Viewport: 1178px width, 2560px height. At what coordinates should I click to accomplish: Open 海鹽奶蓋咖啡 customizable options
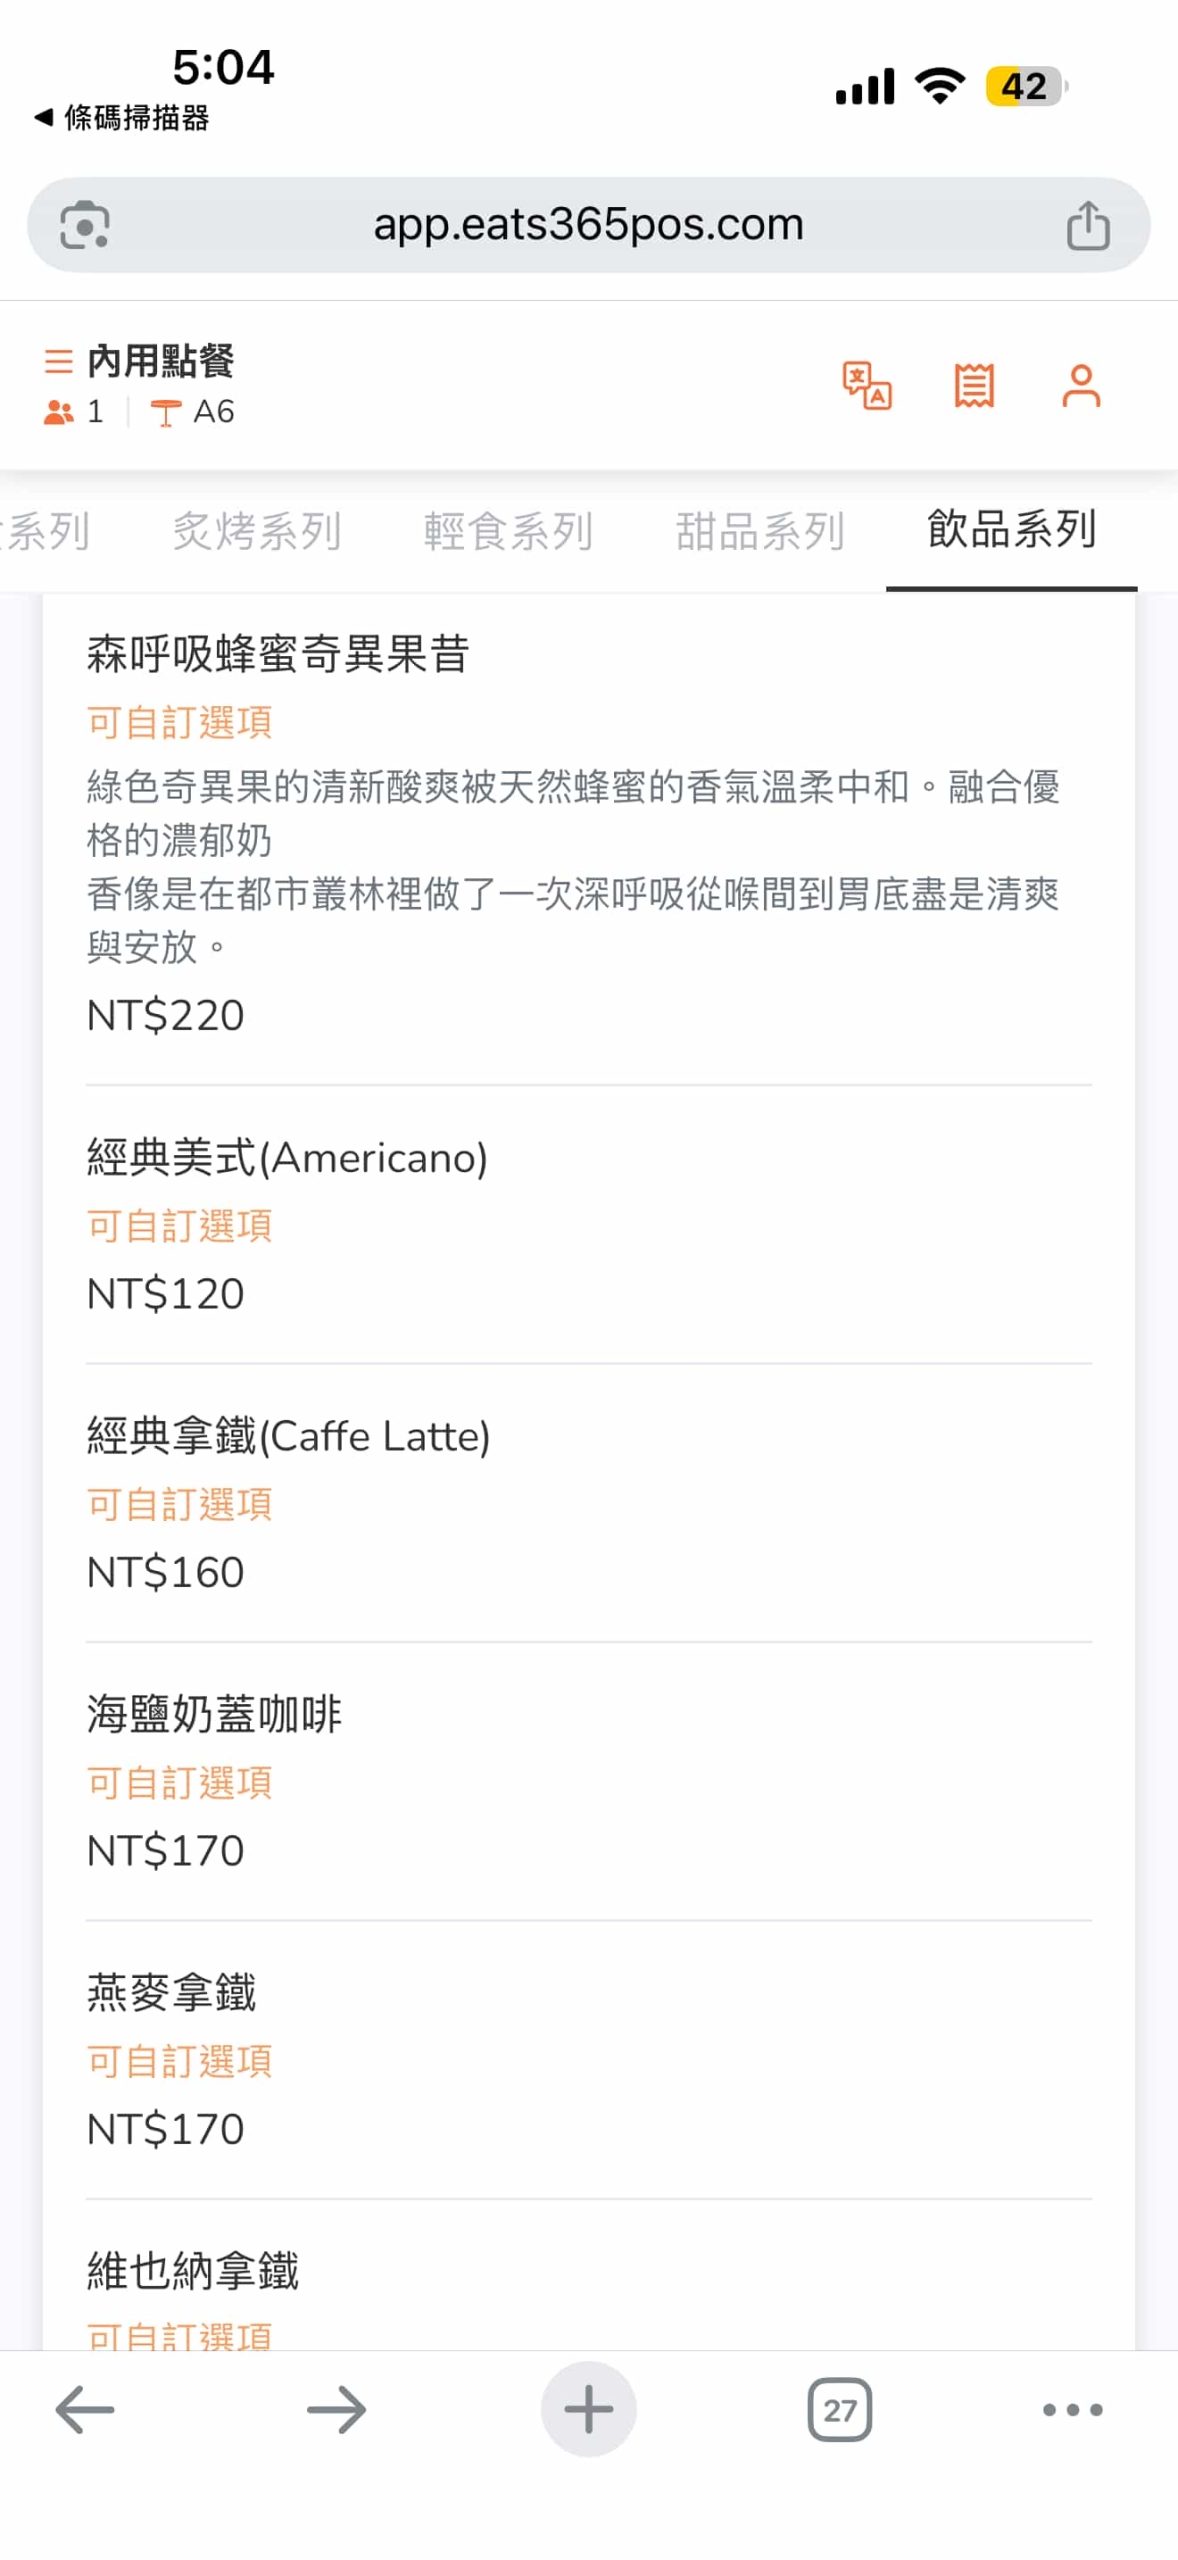click(180, 1783)
